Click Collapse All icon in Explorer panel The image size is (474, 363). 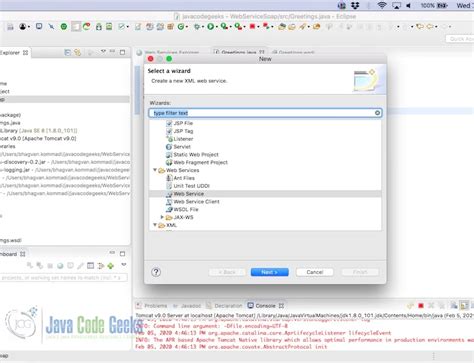point(68,52)
